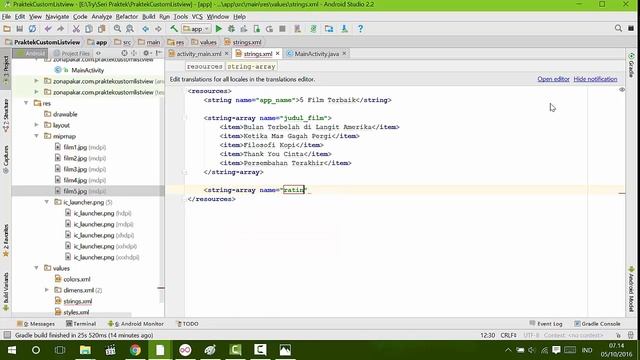Click the Open folder toolbar icon
The height and width of the screenshot is (360, 640).
pyautogui.click(x=7, y=29)
